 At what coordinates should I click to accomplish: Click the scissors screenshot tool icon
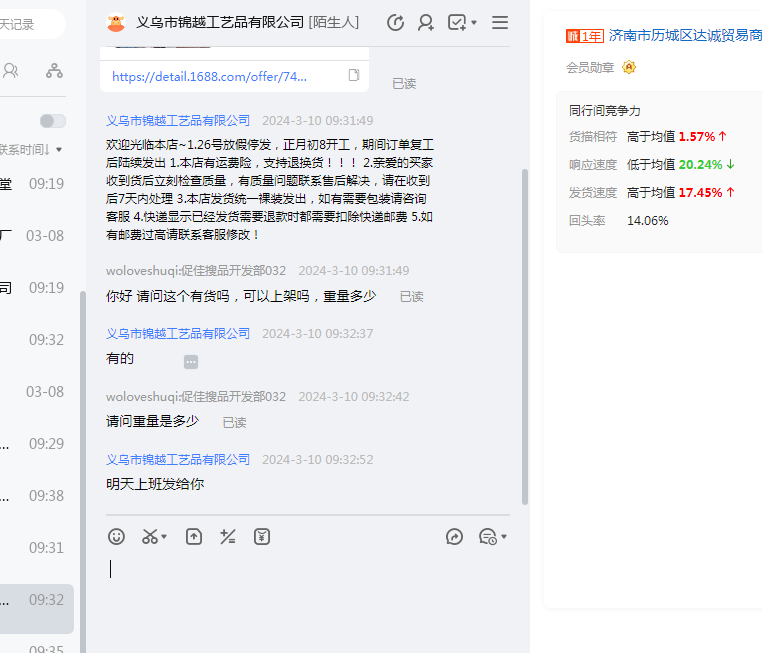click(149, 537)
